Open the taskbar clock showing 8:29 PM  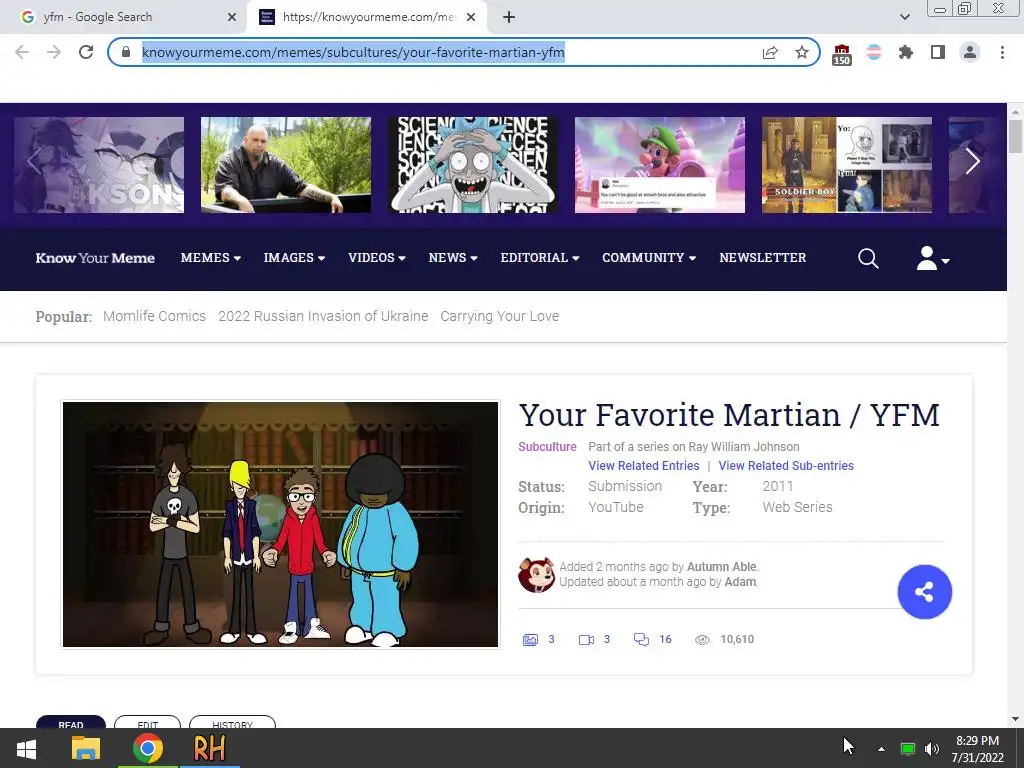pyautogui.click(x=977, y=749)
